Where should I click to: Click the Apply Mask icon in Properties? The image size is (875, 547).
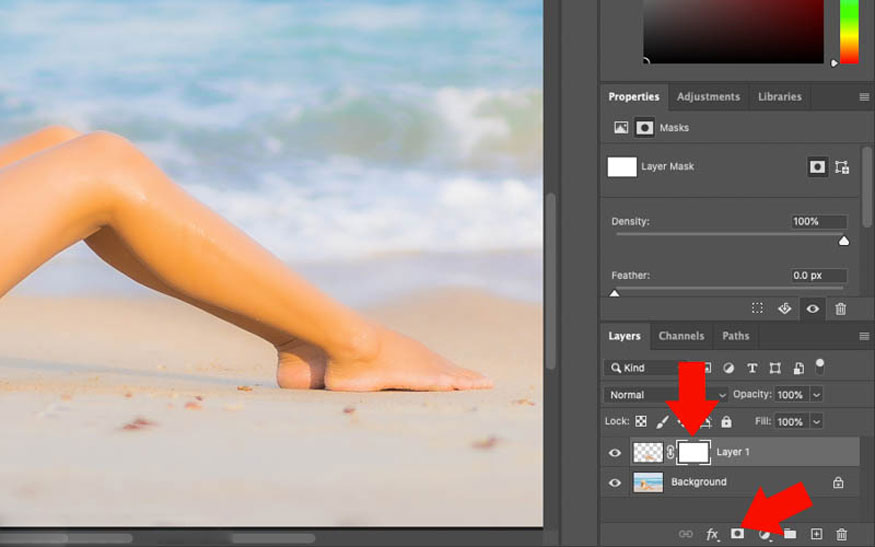pyautogui.click(x=784, y=309)
